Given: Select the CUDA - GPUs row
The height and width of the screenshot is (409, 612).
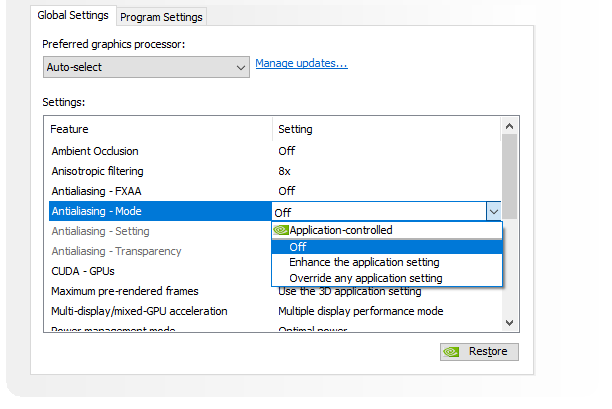Looking at the screenshot, I should (160, 271).
